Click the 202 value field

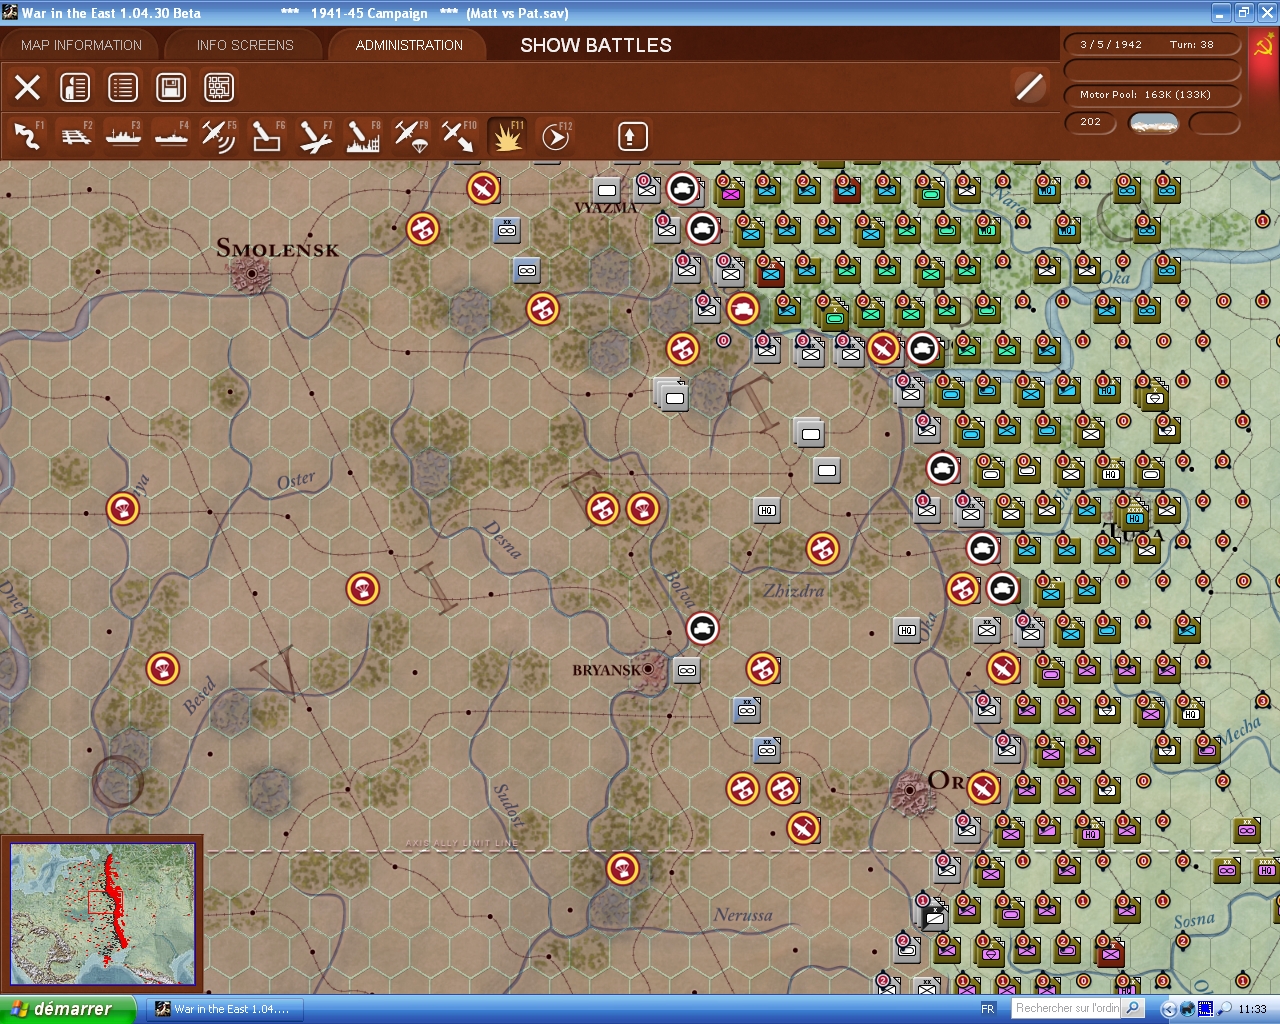(1091, 122)
